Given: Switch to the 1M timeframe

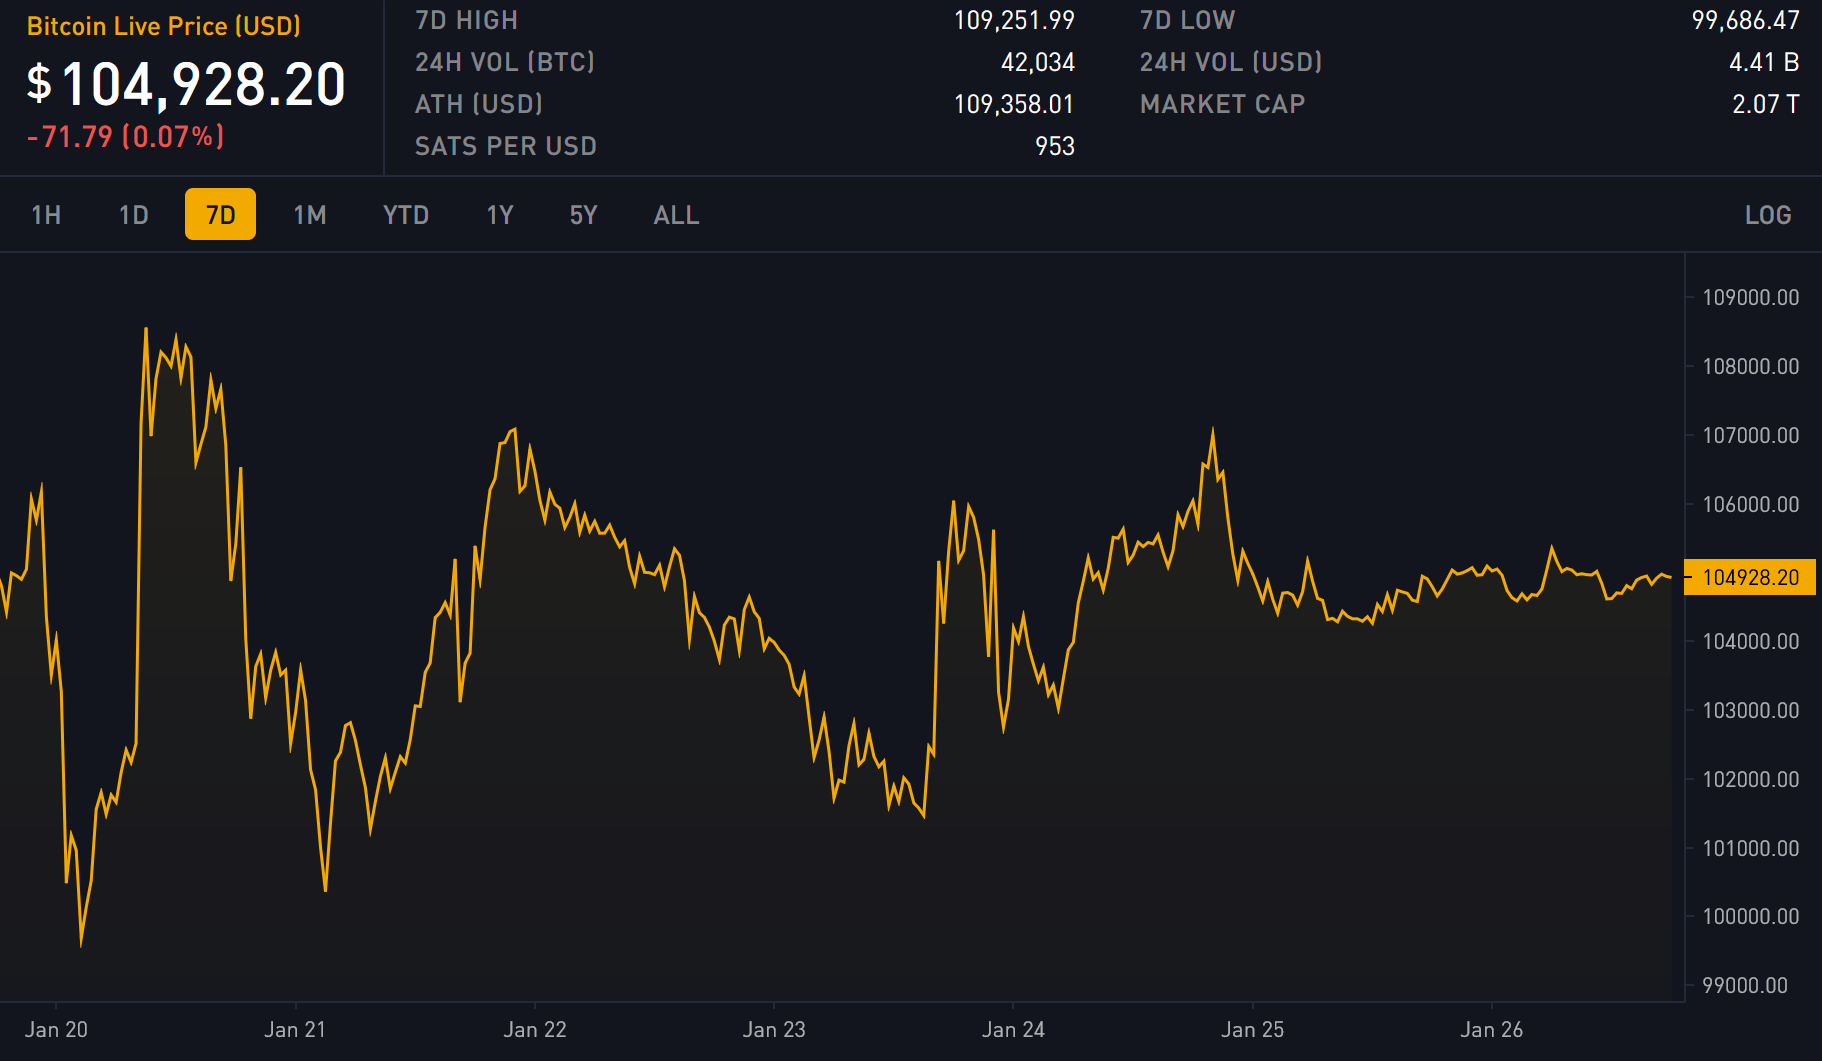Looking at the screenshot, I should coord(309,214).
